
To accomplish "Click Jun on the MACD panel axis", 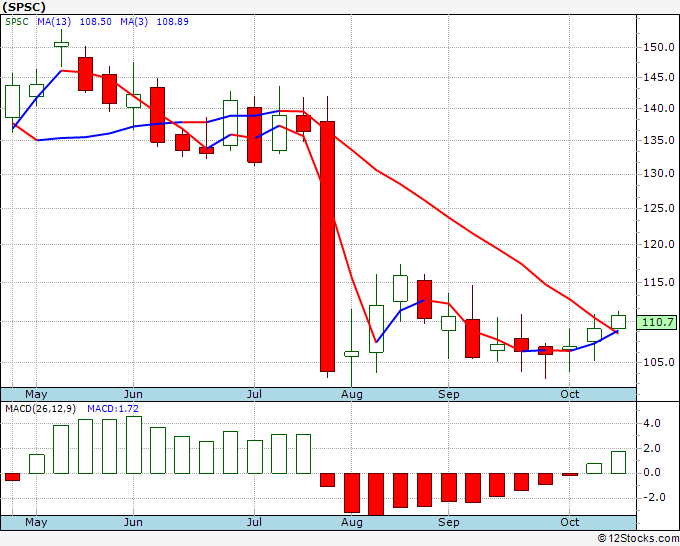I will point(133,522).
